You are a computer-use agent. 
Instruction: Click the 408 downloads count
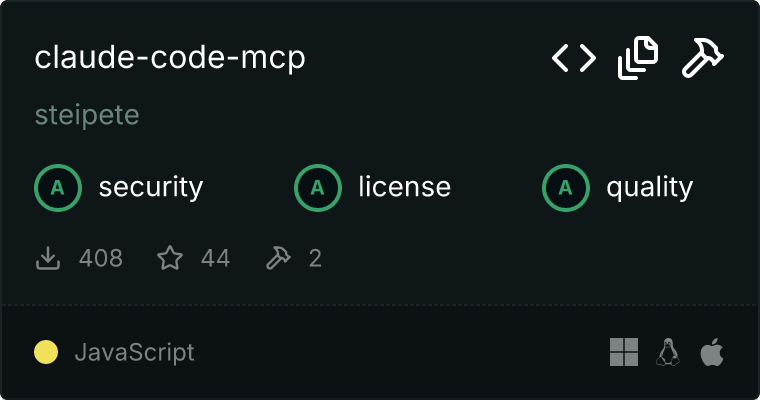pos(101,258)
